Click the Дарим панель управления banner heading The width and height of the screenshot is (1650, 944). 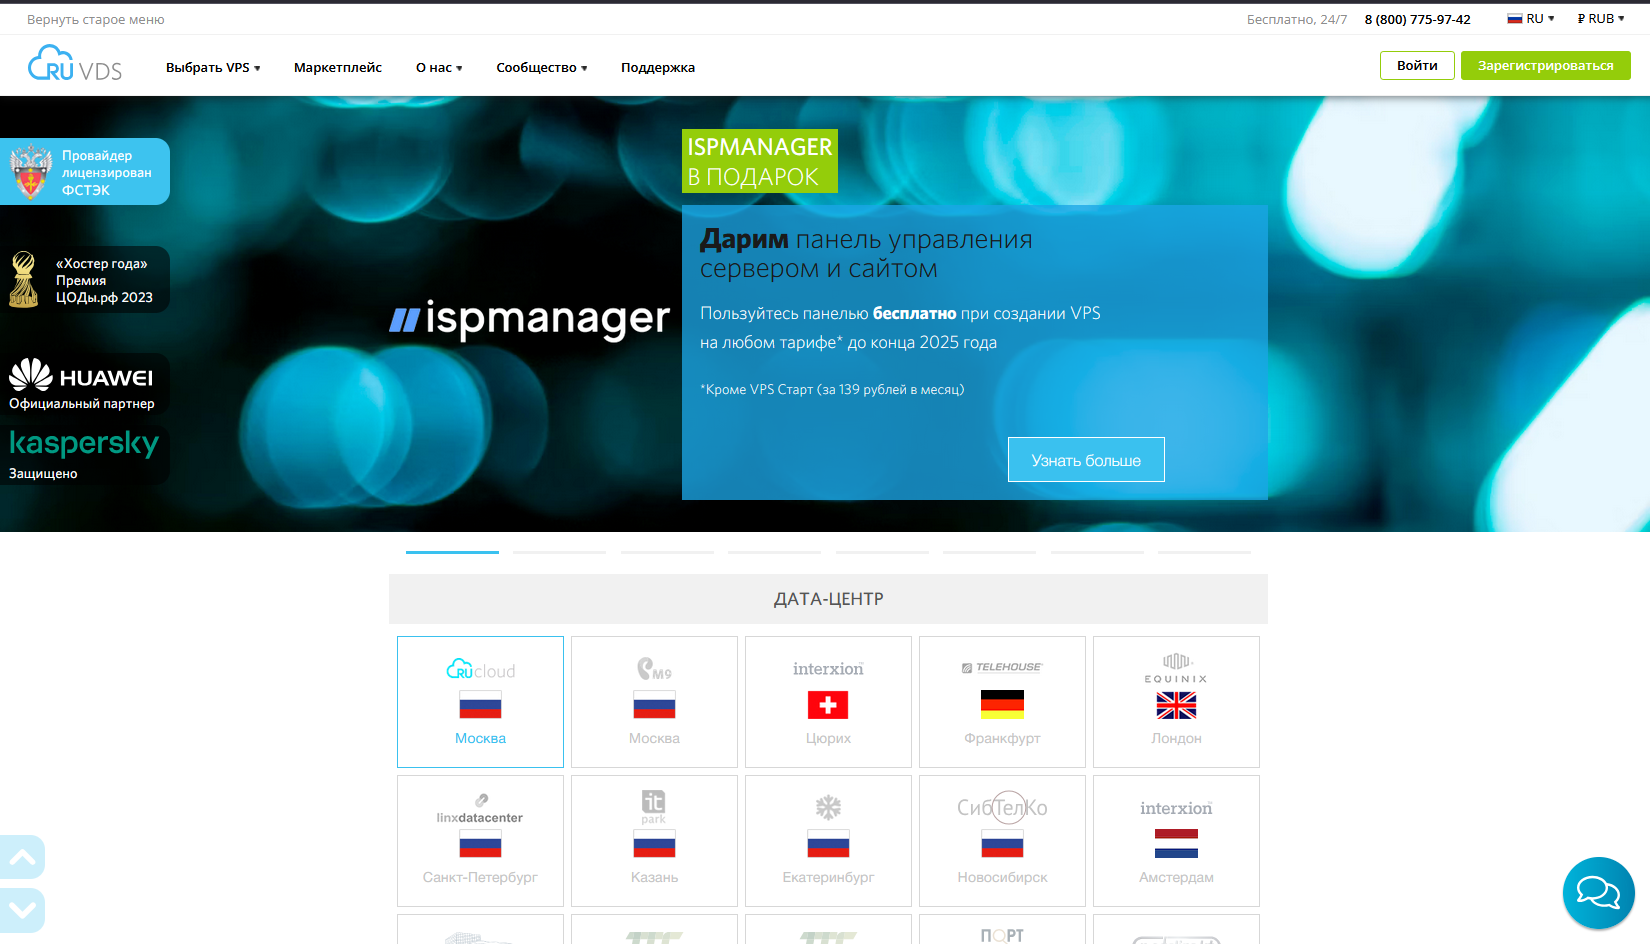[x=866, y=254]
